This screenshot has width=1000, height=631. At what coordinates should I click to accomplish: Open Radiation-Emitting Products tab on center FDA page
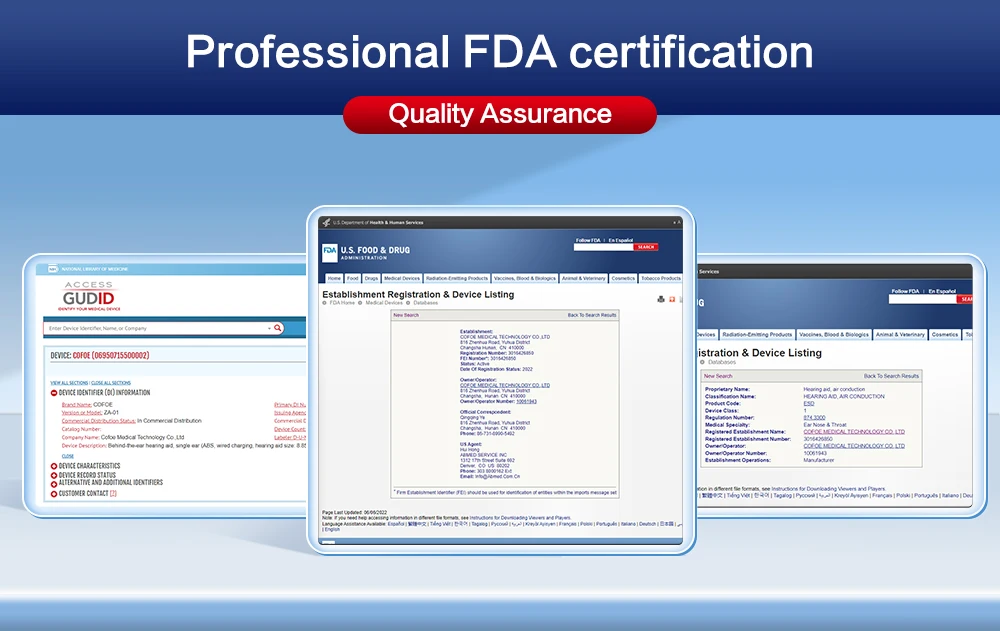click(x=457, y=279)
